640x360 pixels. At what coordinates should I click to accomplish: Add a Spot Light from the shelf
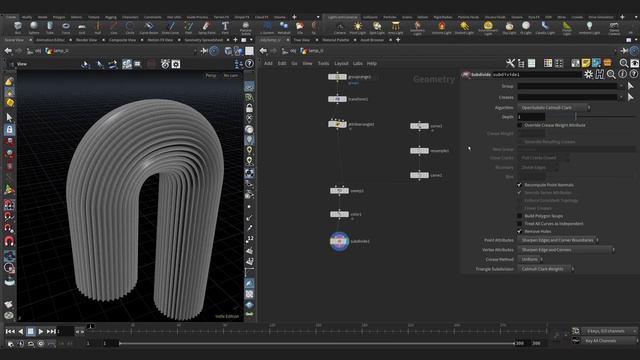coord(377,28)
